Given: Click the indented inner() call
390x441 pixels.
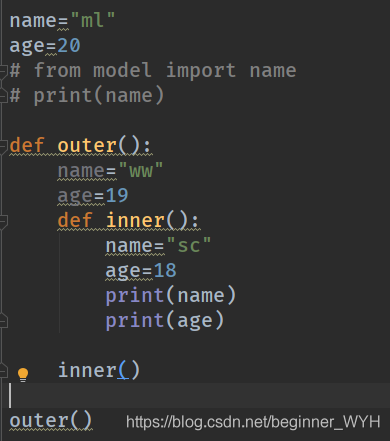Looking at the screenshot, I should 99,371.
